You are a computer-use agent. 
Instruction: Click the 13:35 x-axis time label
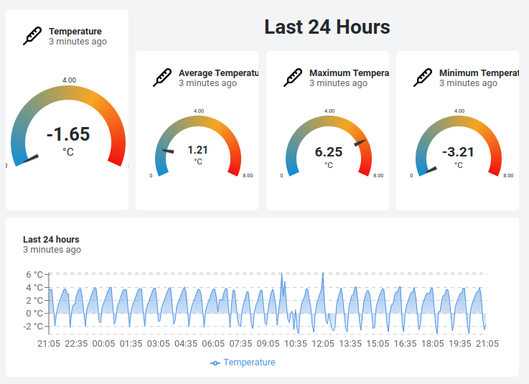click(x=350, y=344)
